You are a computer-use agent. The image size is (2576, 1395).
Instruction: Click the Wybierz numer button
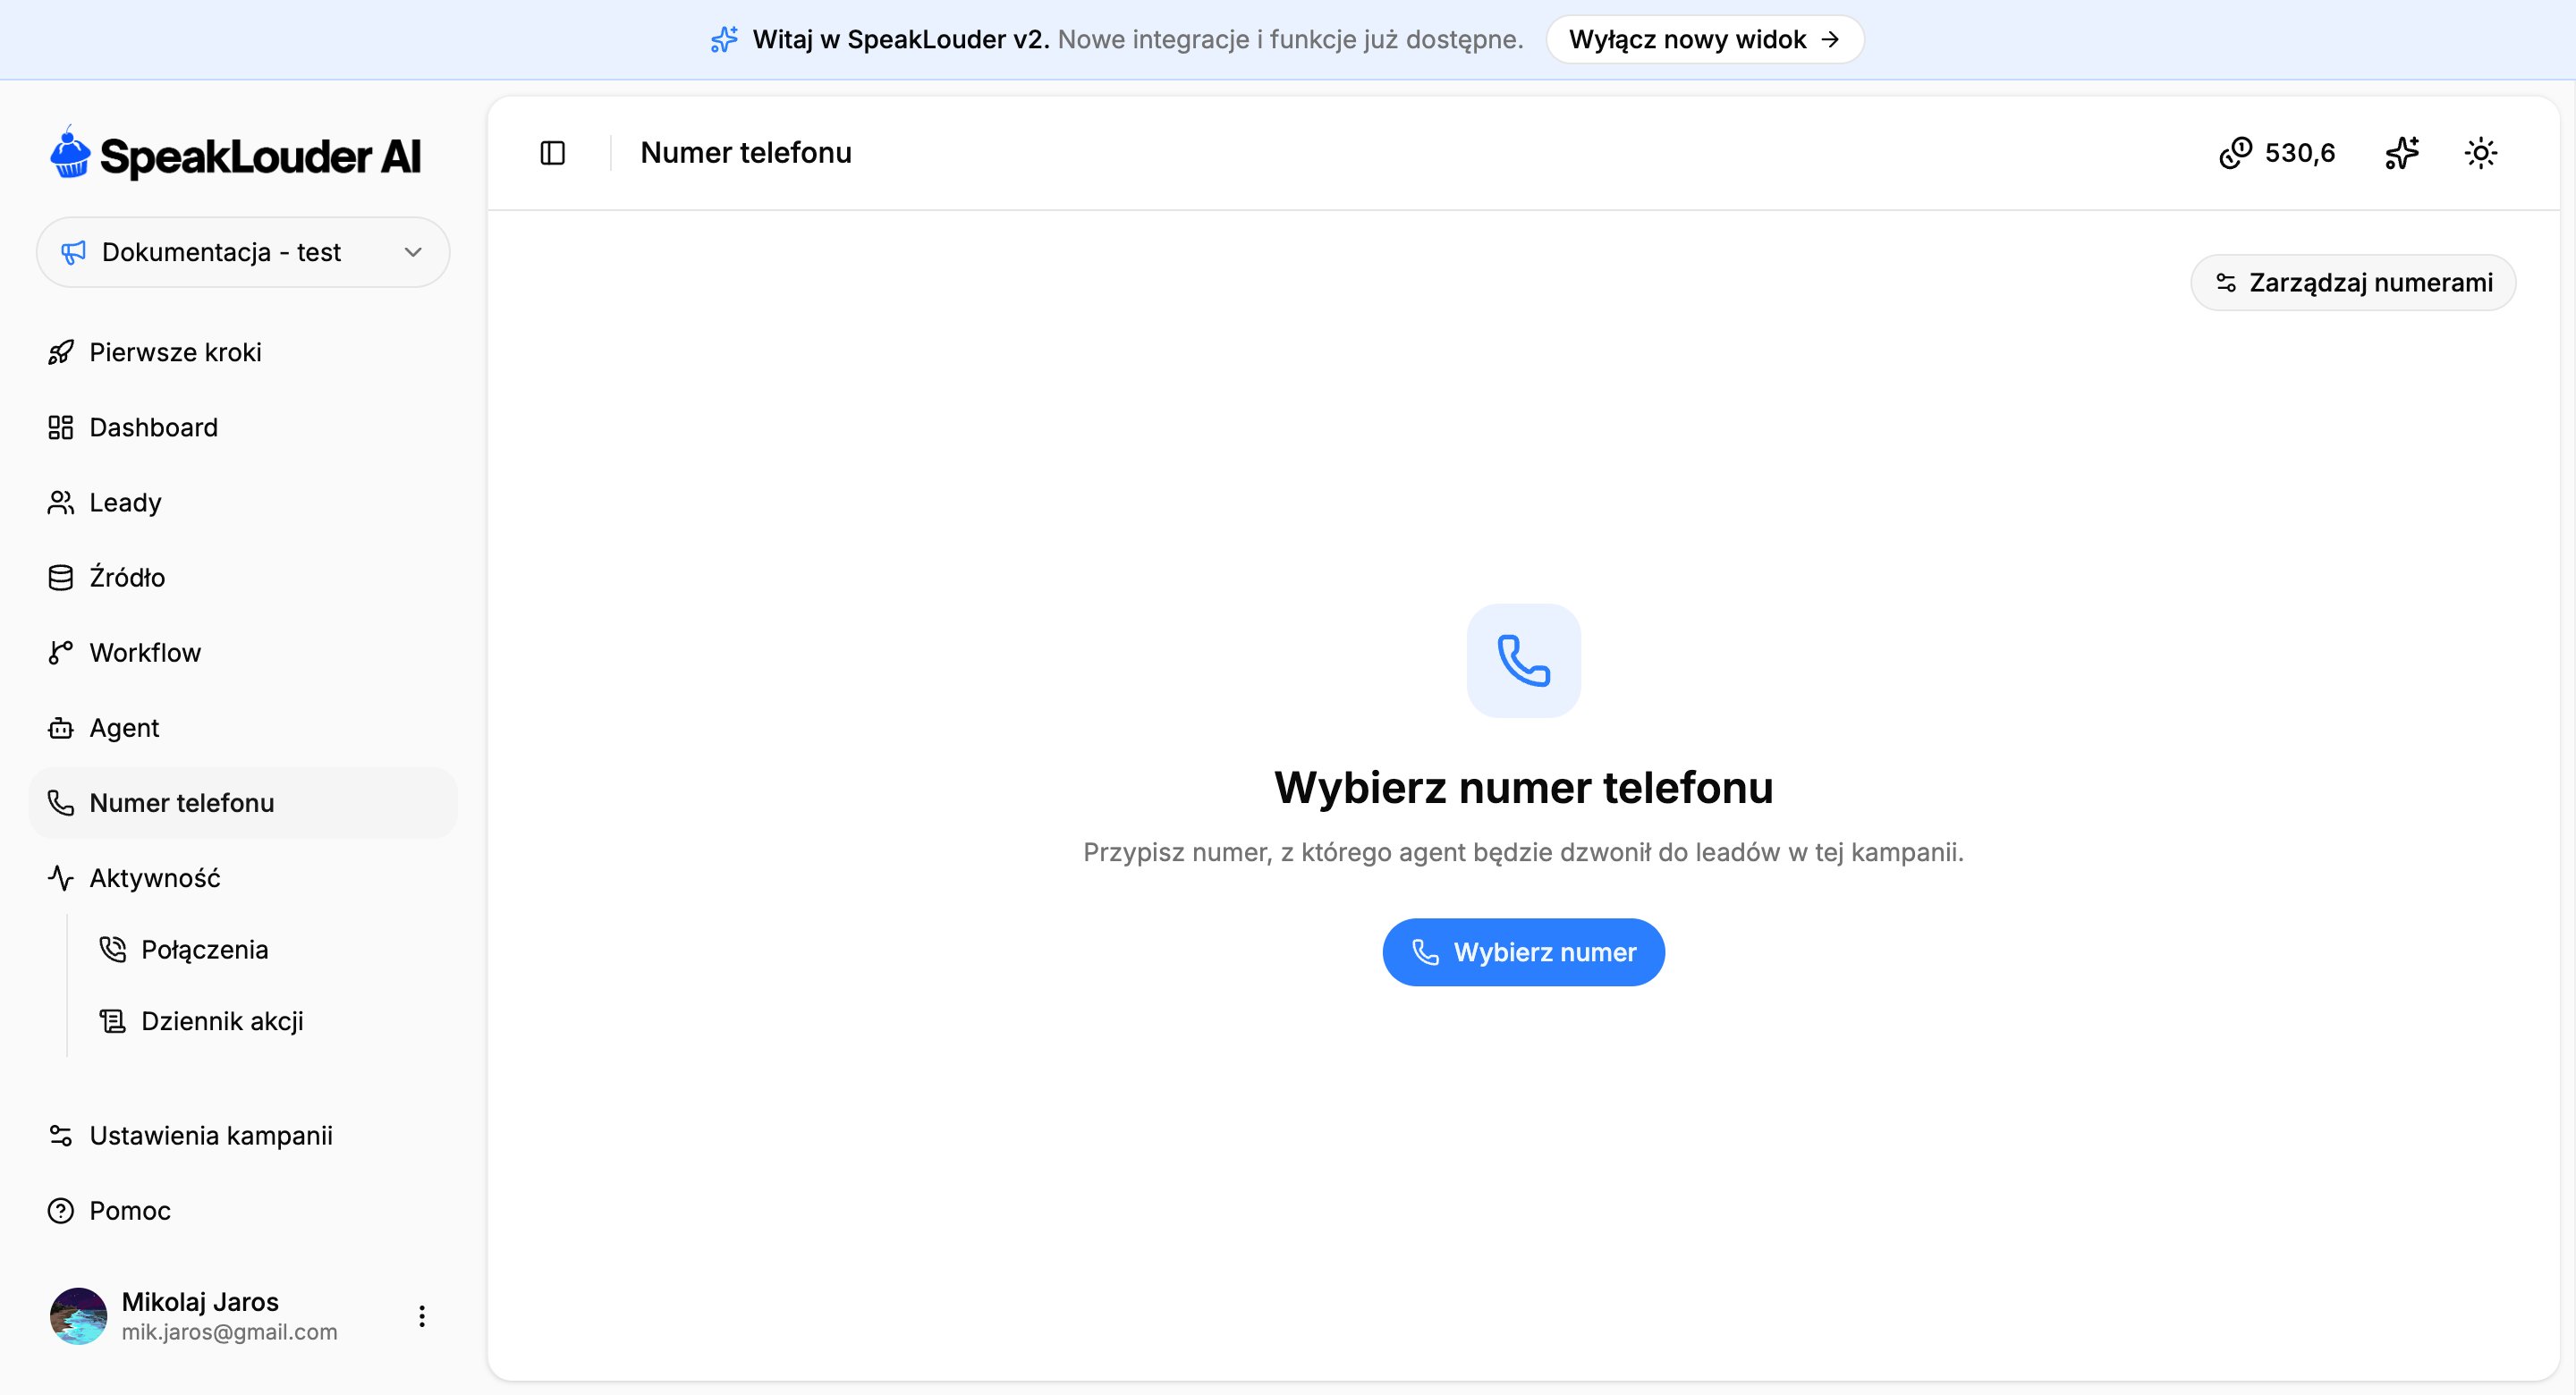coord(1523,952)
